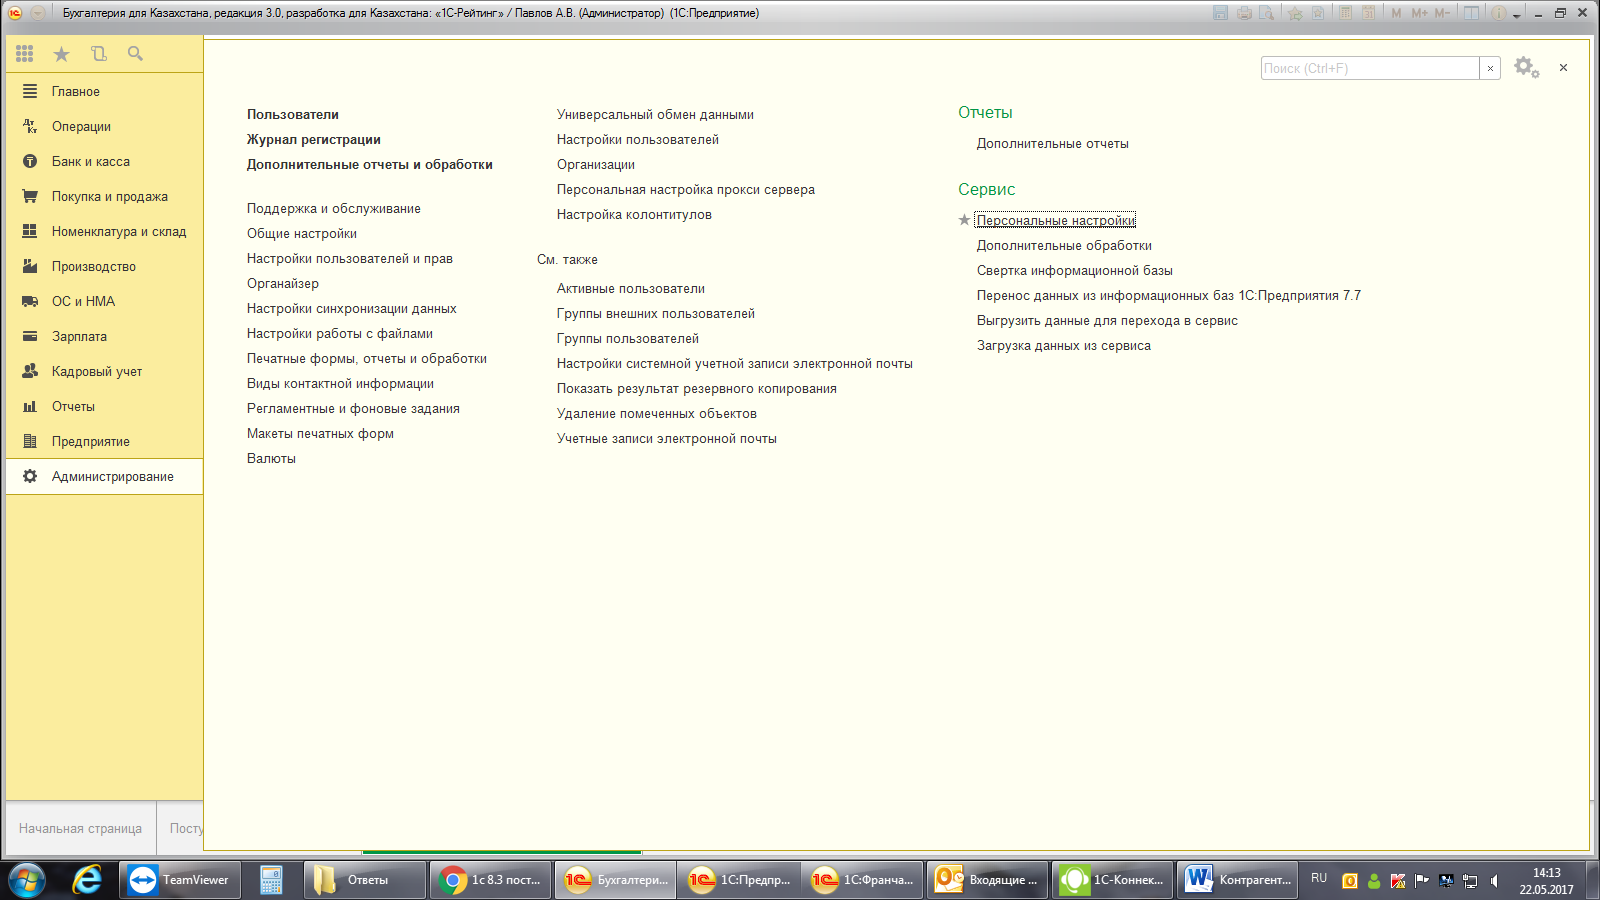The image size is (1600, 900).
Task: Expand the title bar dropdown arrow
Action: tap(1517, 15)
